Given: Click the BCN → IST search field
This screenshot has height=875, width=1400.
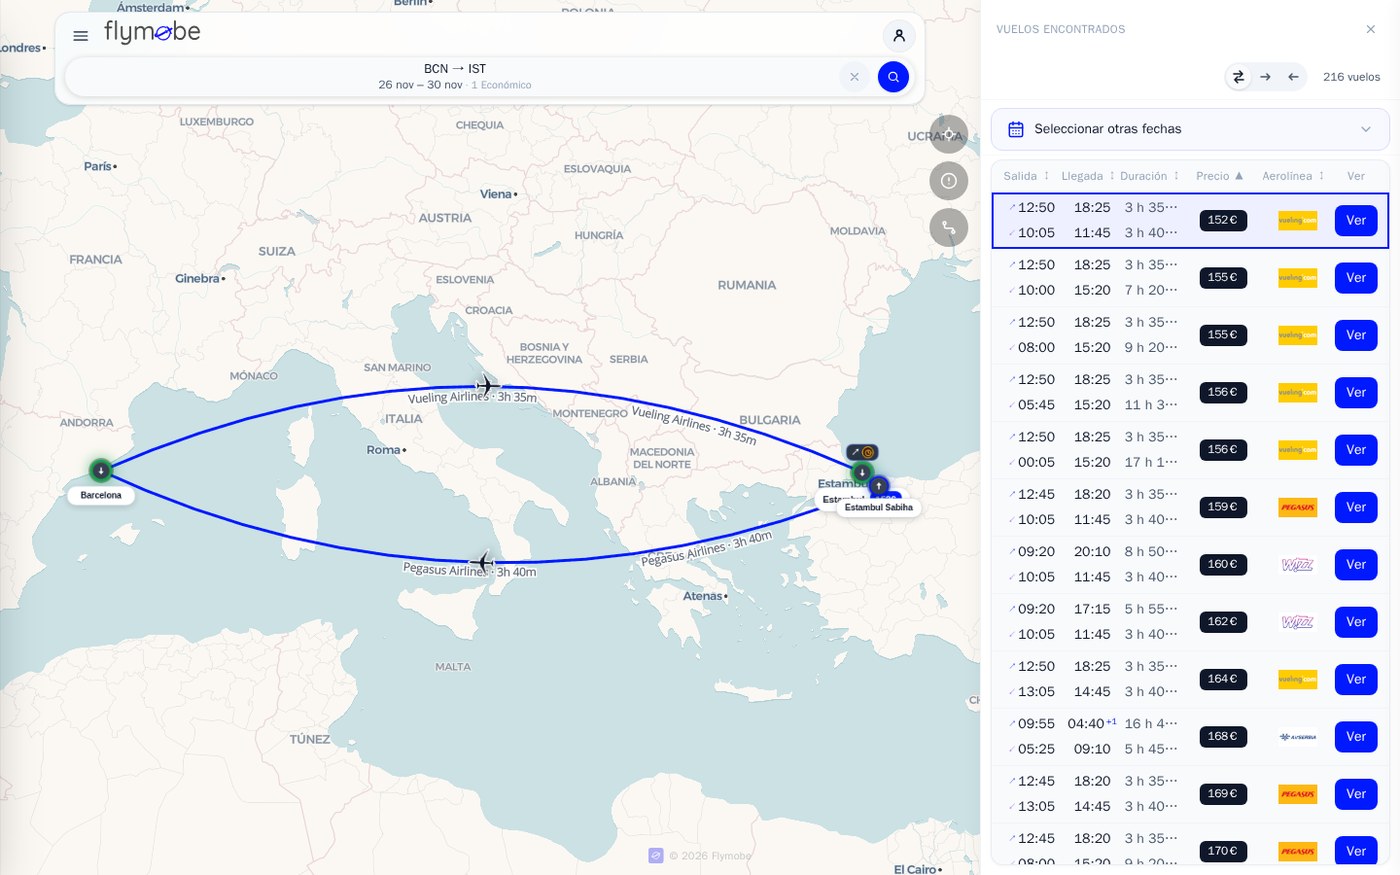Looking at the screenshot, I should [455, 77].
